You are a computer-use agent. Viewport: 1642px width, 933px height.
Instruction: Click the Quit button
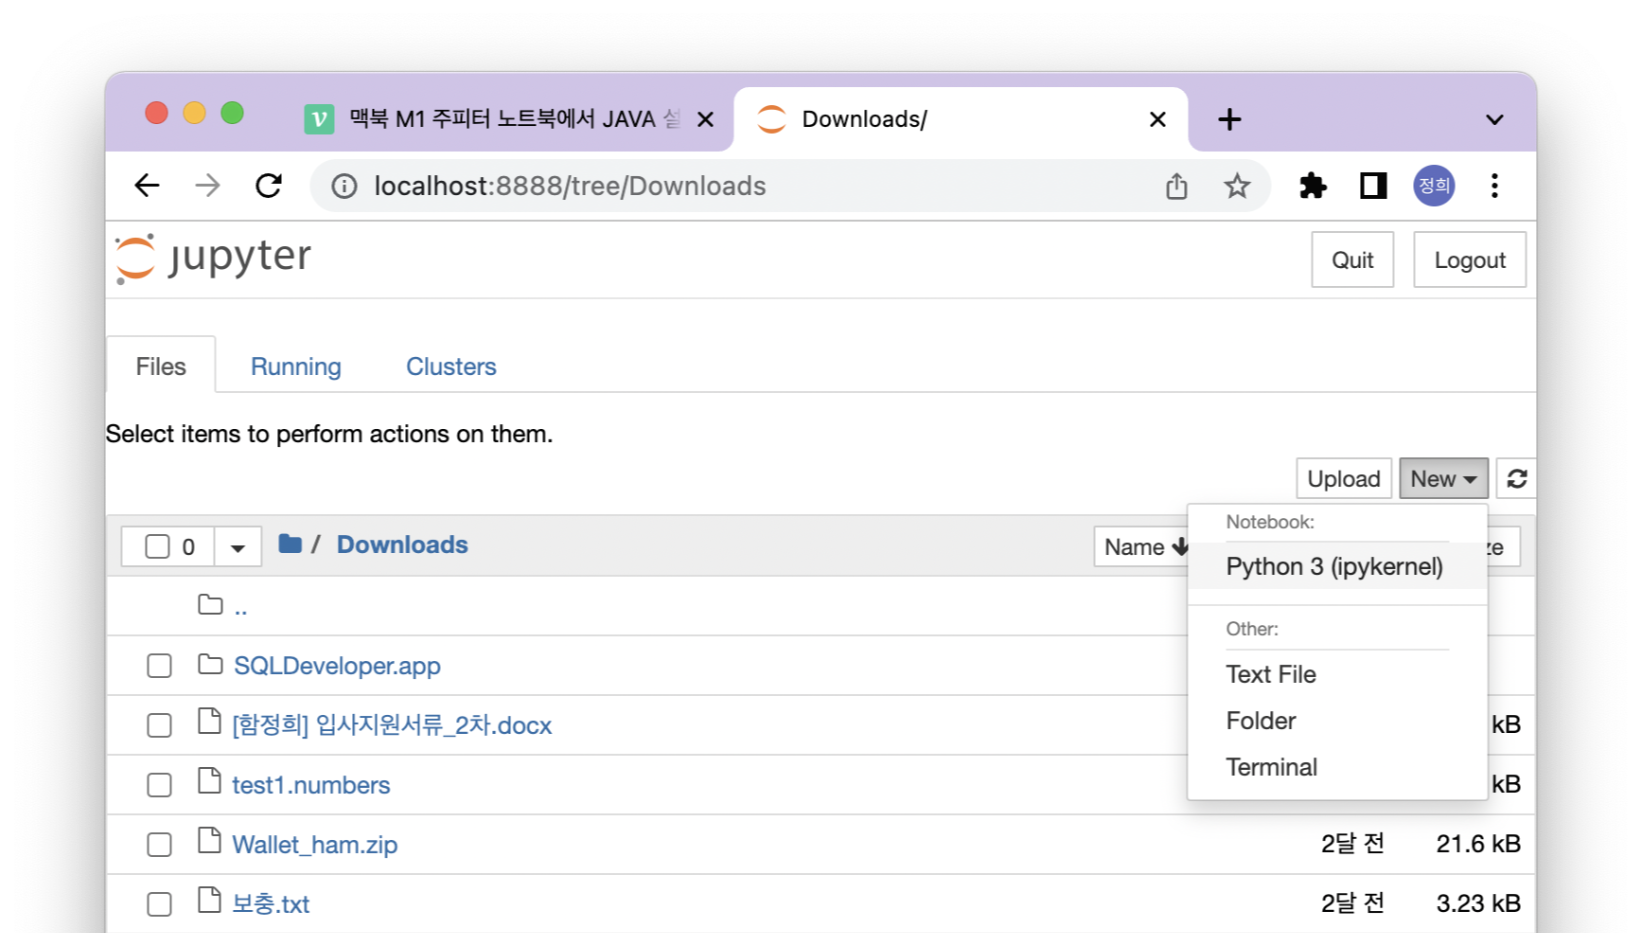tap(1352, 260)
